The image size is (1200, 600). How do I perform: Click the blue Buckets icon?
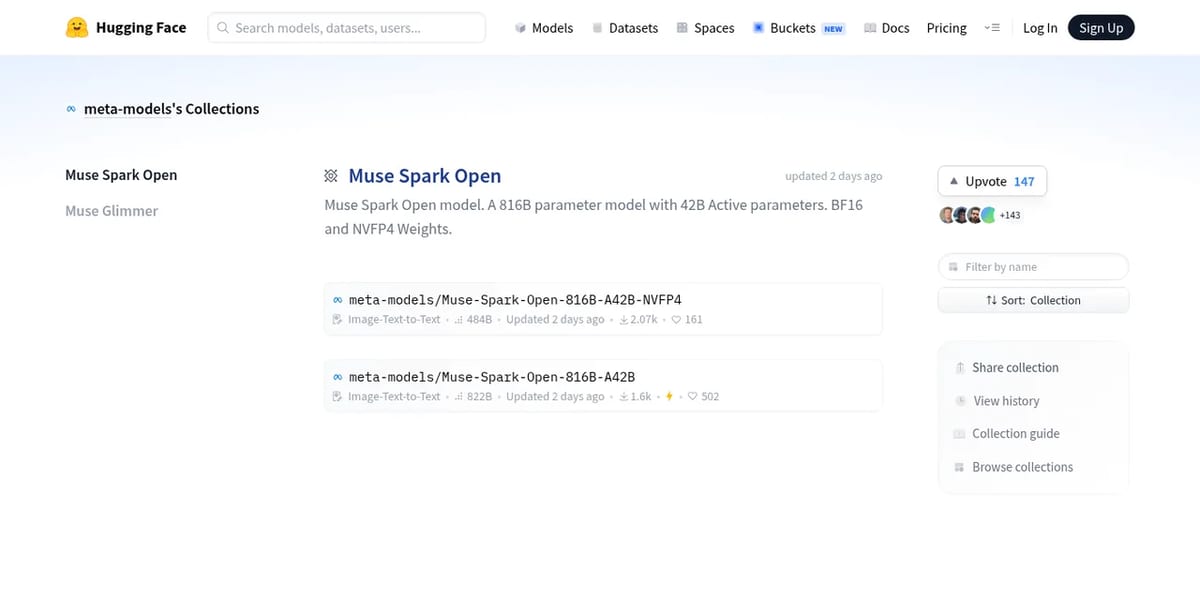(x=758, y=28)
